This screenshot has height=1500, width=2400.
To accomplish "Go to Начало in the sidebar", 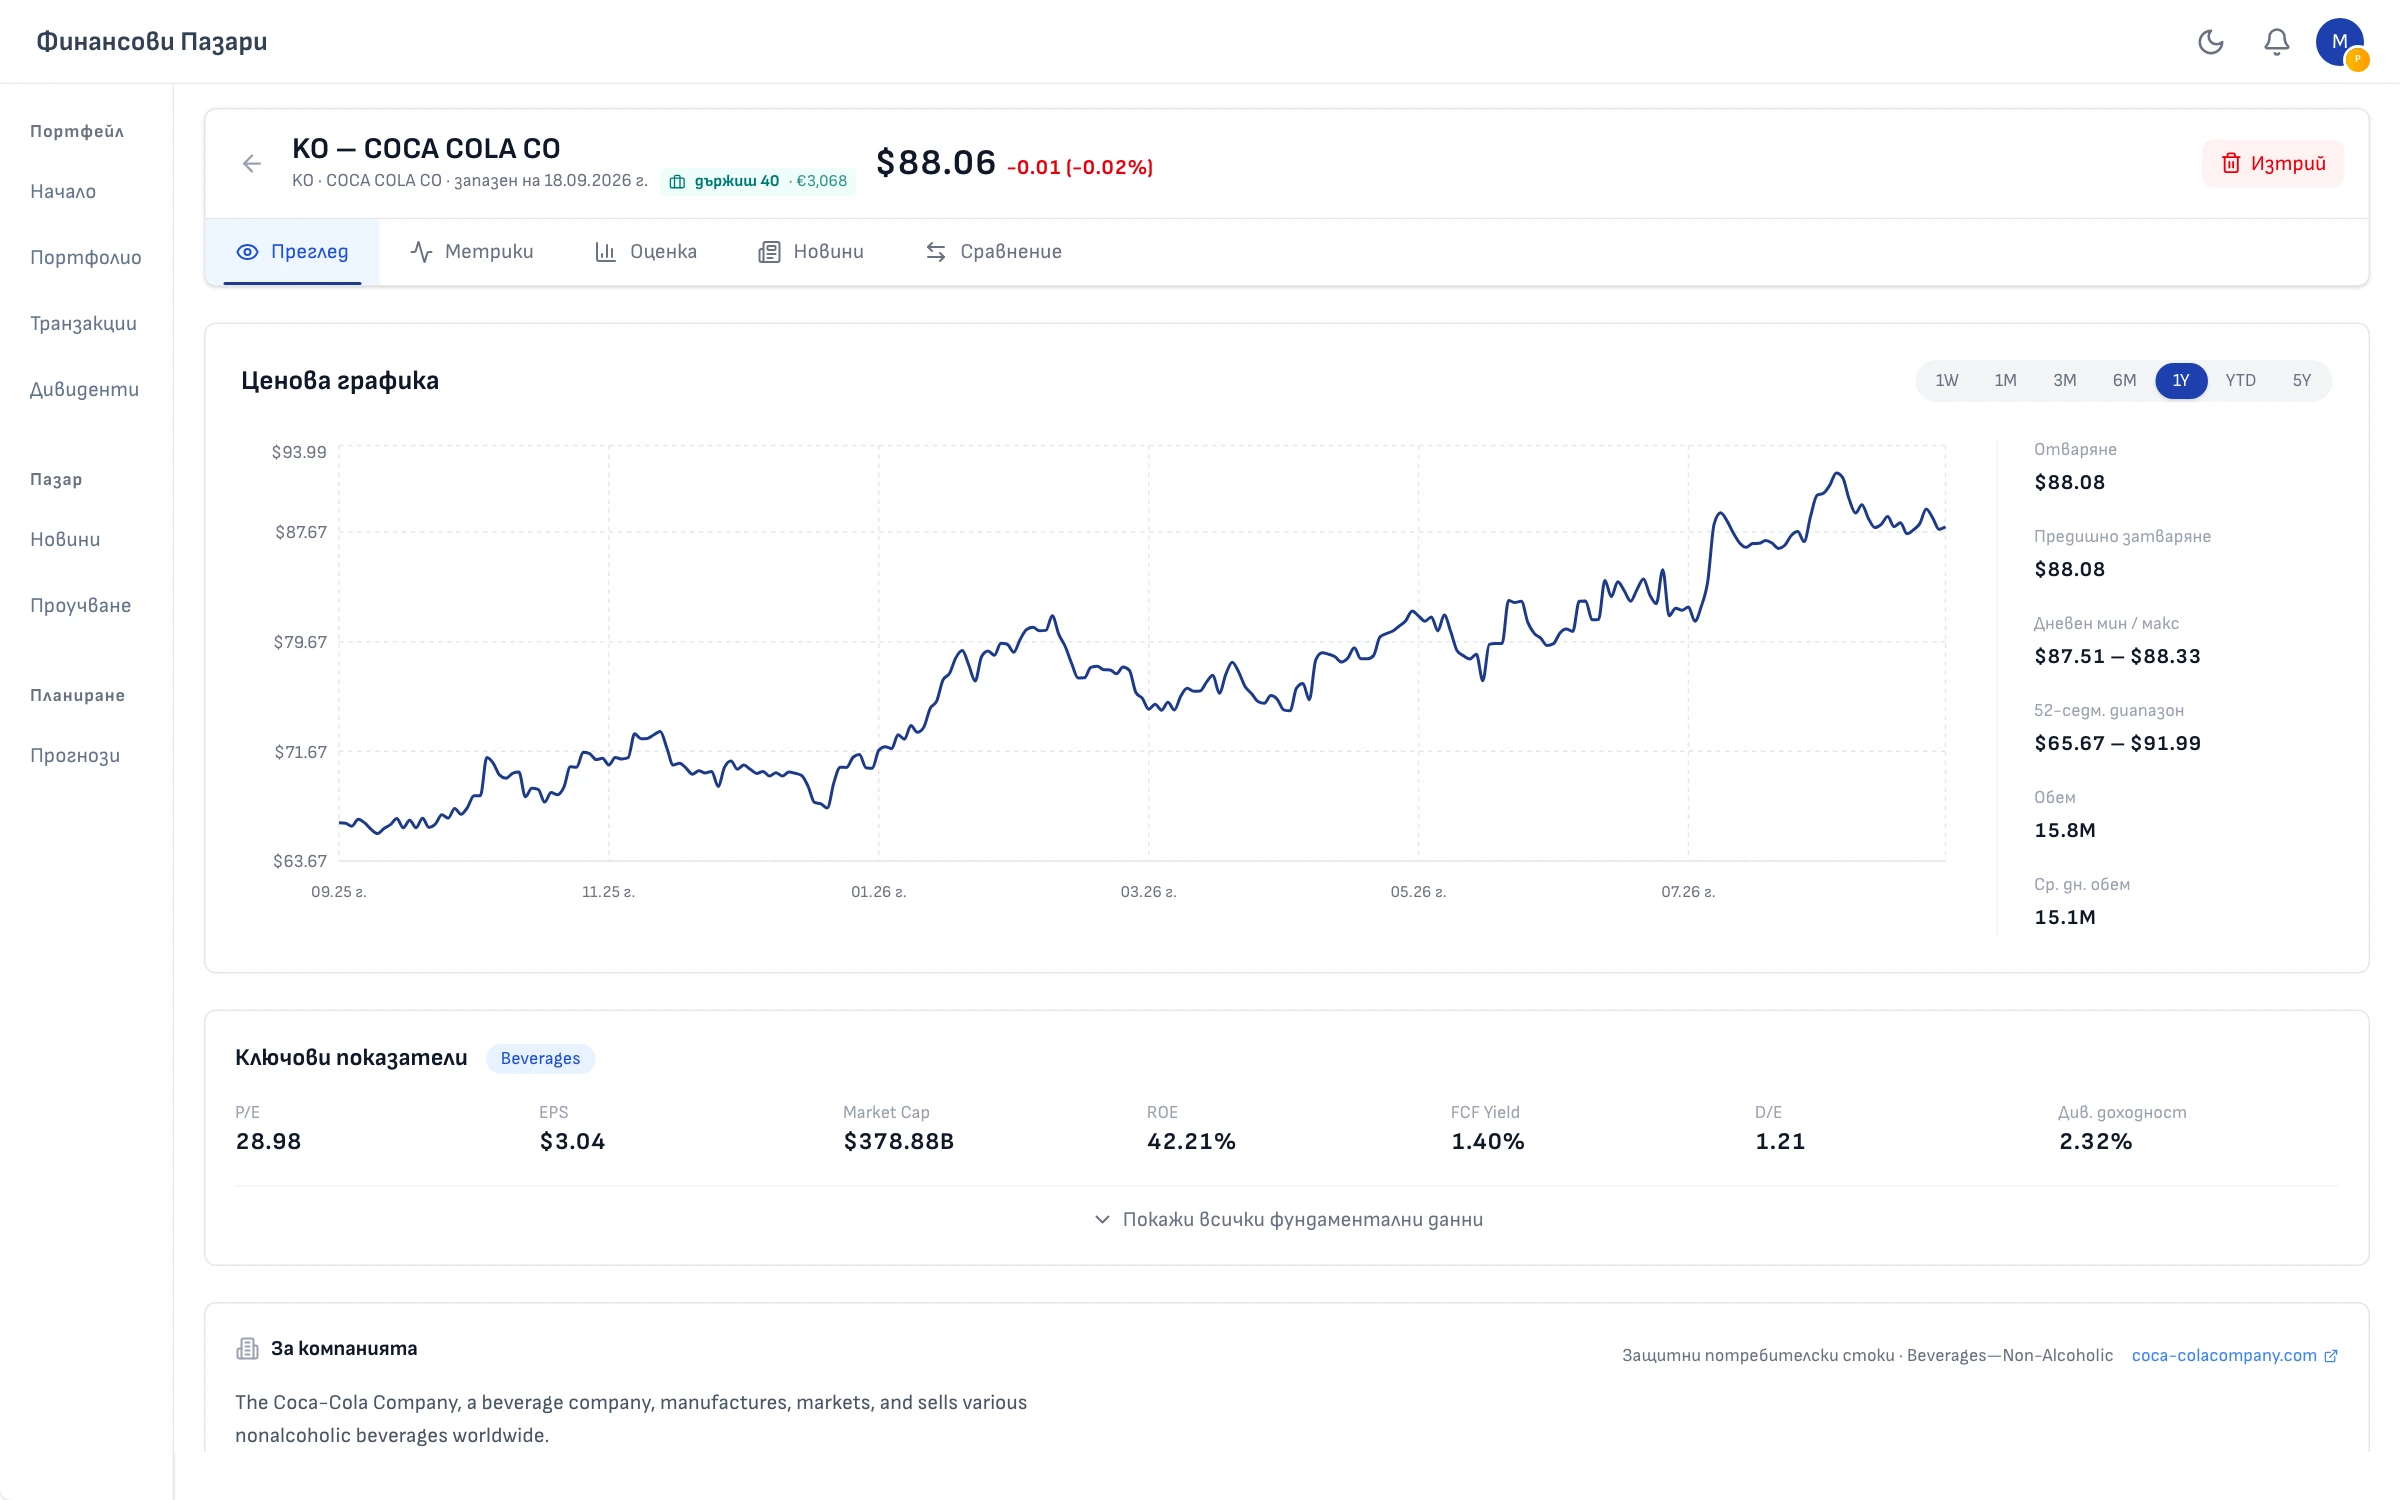I will (x=63, y=192).
